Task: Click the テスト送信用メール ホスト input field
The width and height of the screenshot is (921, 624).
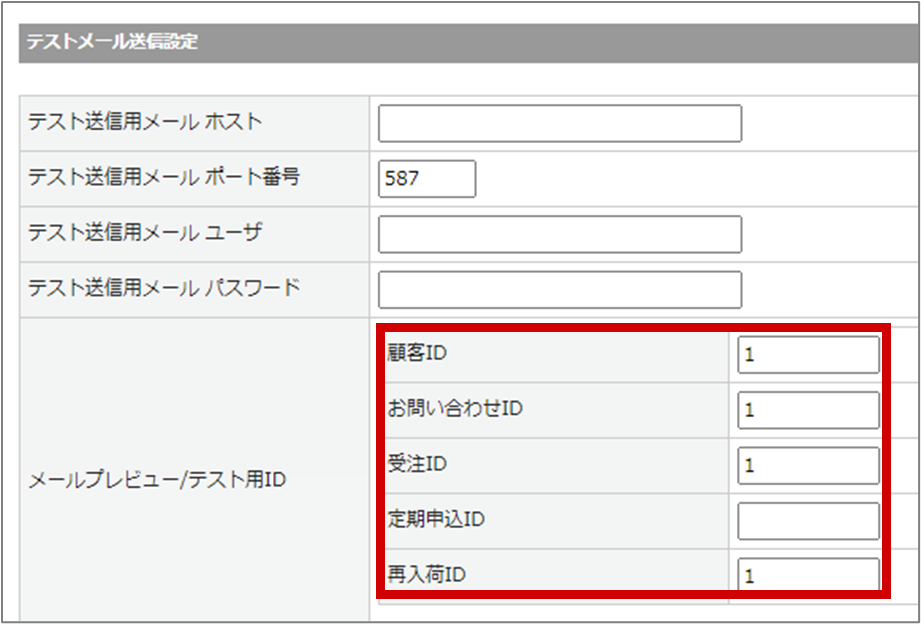Action: click(x=559, y=123)
